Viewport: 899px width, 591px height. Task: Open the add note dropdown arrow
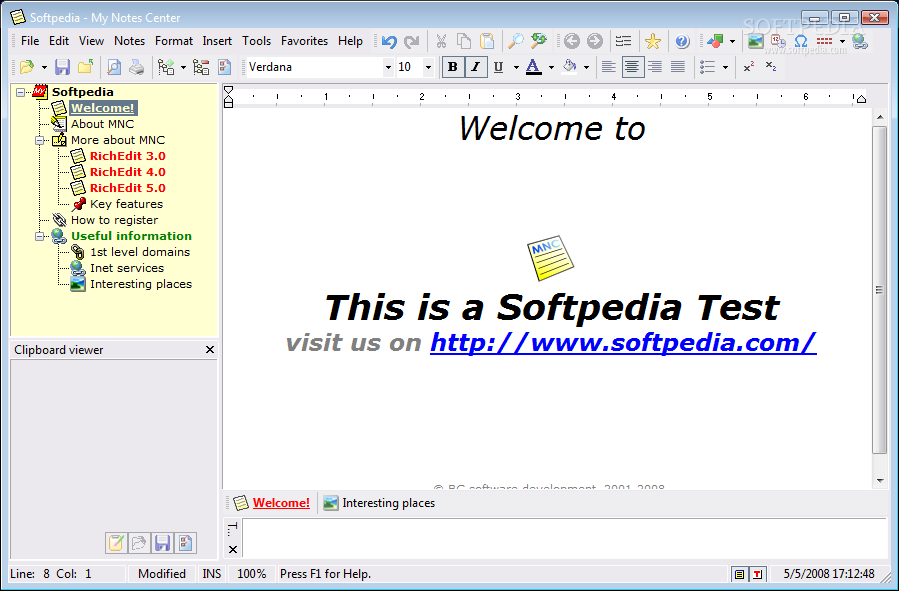183,68
